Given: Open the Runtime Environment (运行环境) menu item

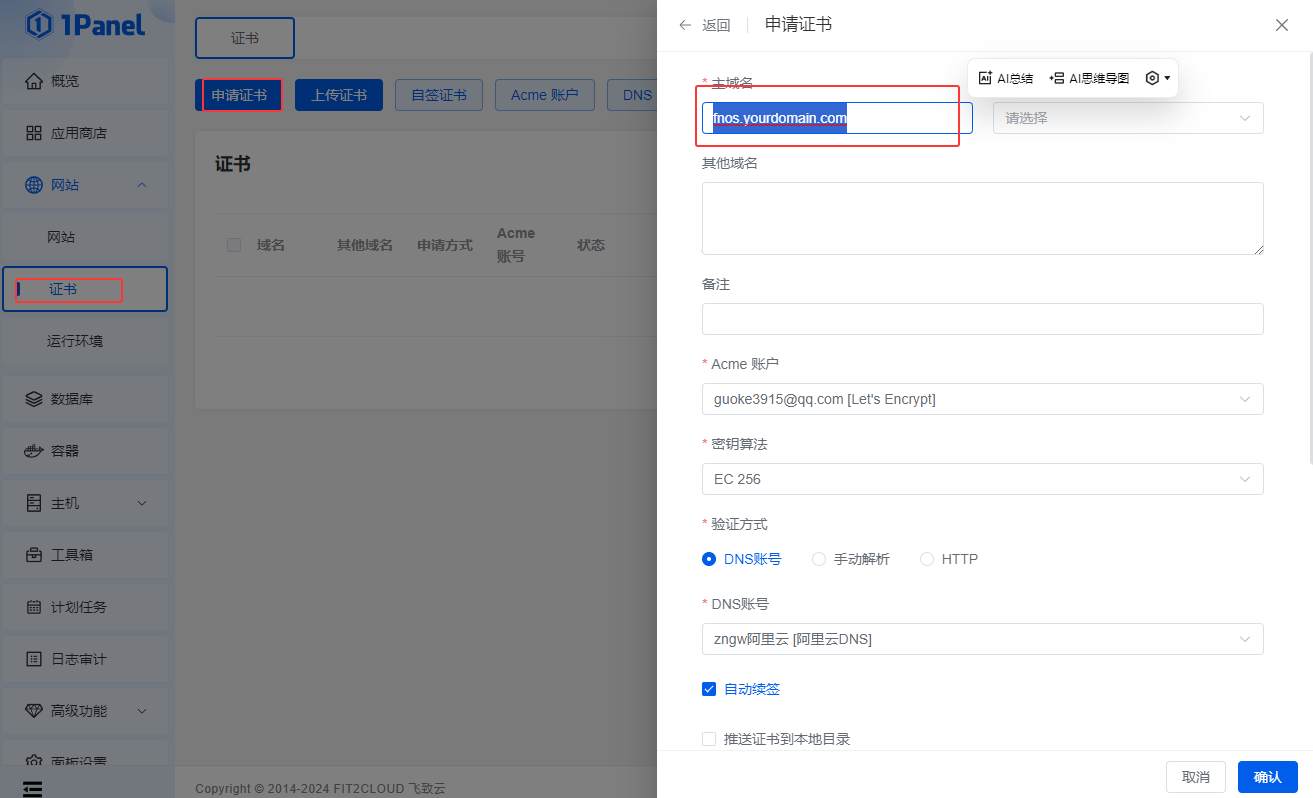Looking at the screenshot, I should [x=75, y=341].
